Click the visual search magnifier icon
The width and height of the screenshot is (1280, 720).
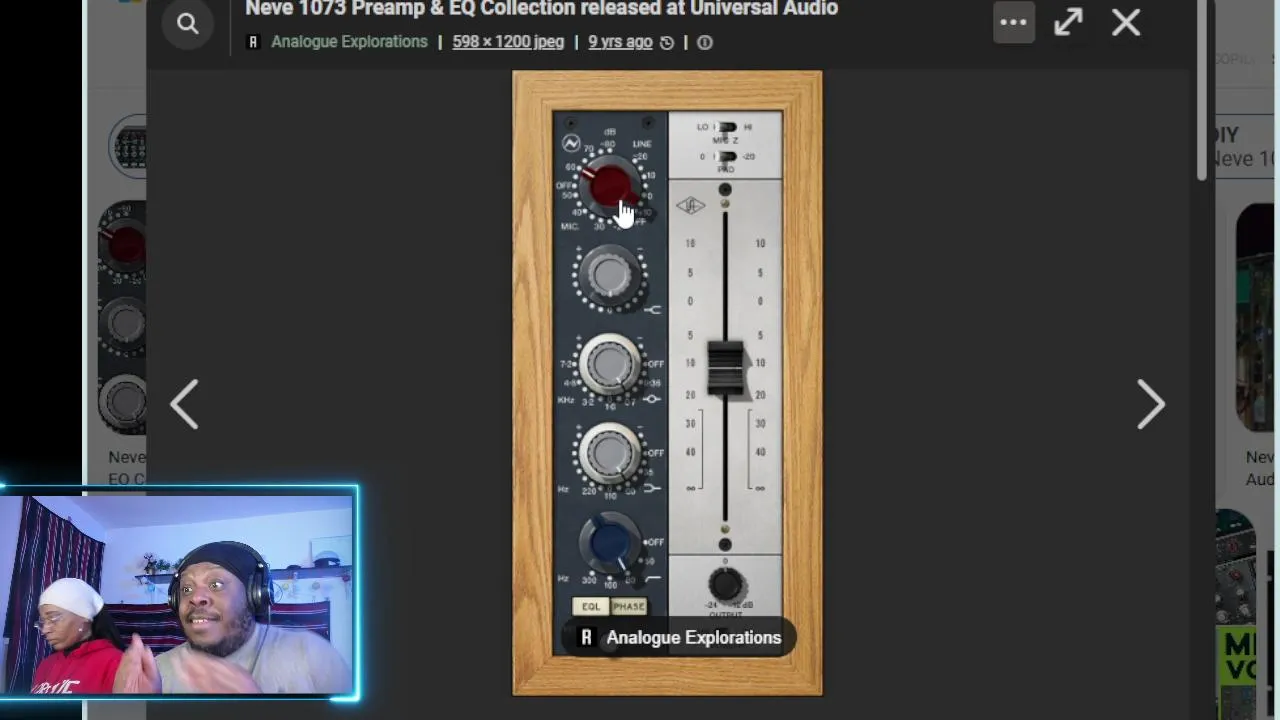pyautogui.click(x=187, y=23)
